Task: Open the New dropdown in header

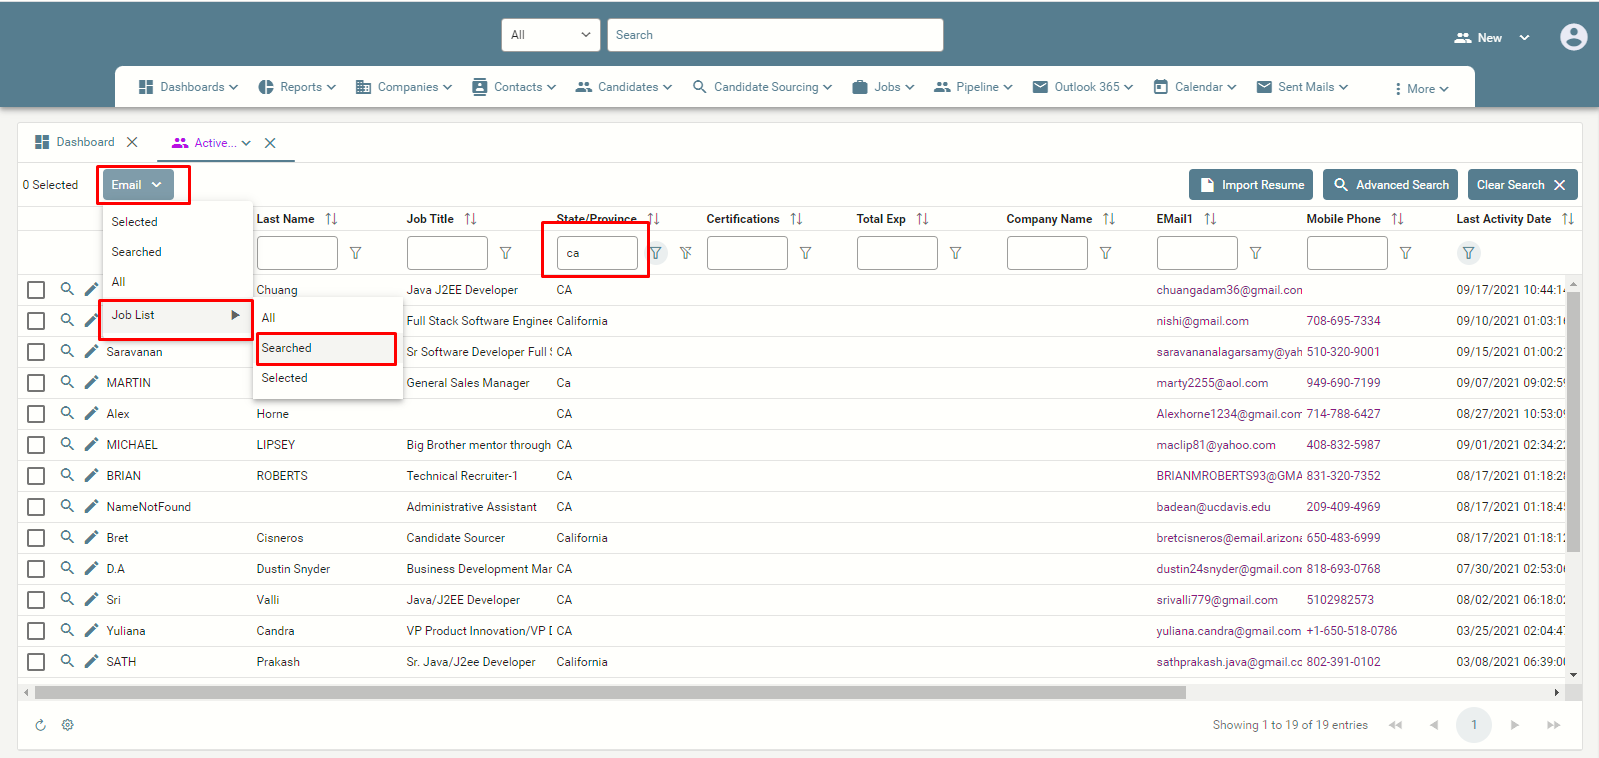Action: point(1492,38)
